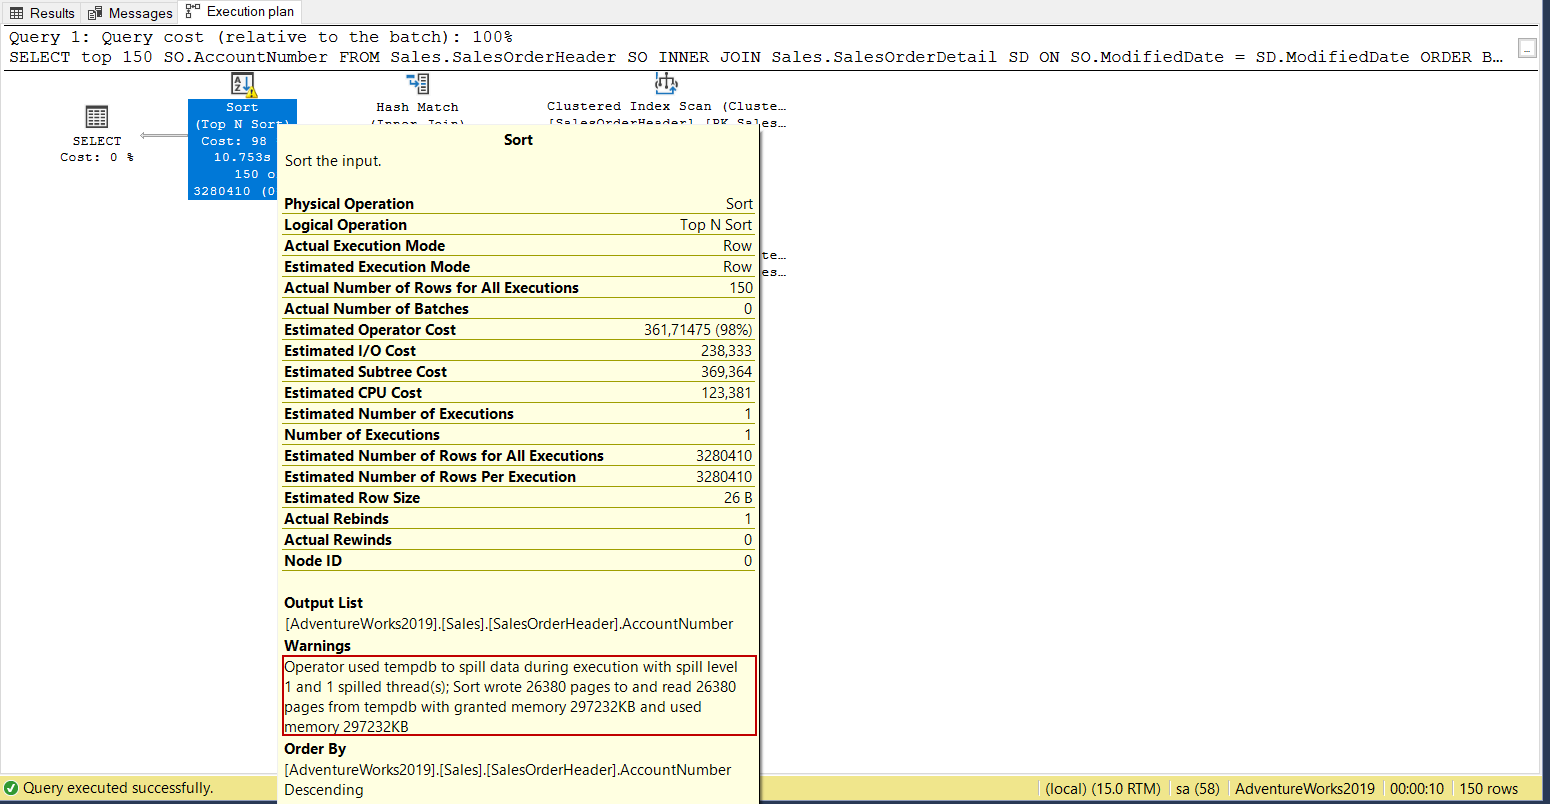This screenshot has width=1550, height=804.
Task: Click the (local) (15.0 RTM) server status
Action: (1102, 788)
